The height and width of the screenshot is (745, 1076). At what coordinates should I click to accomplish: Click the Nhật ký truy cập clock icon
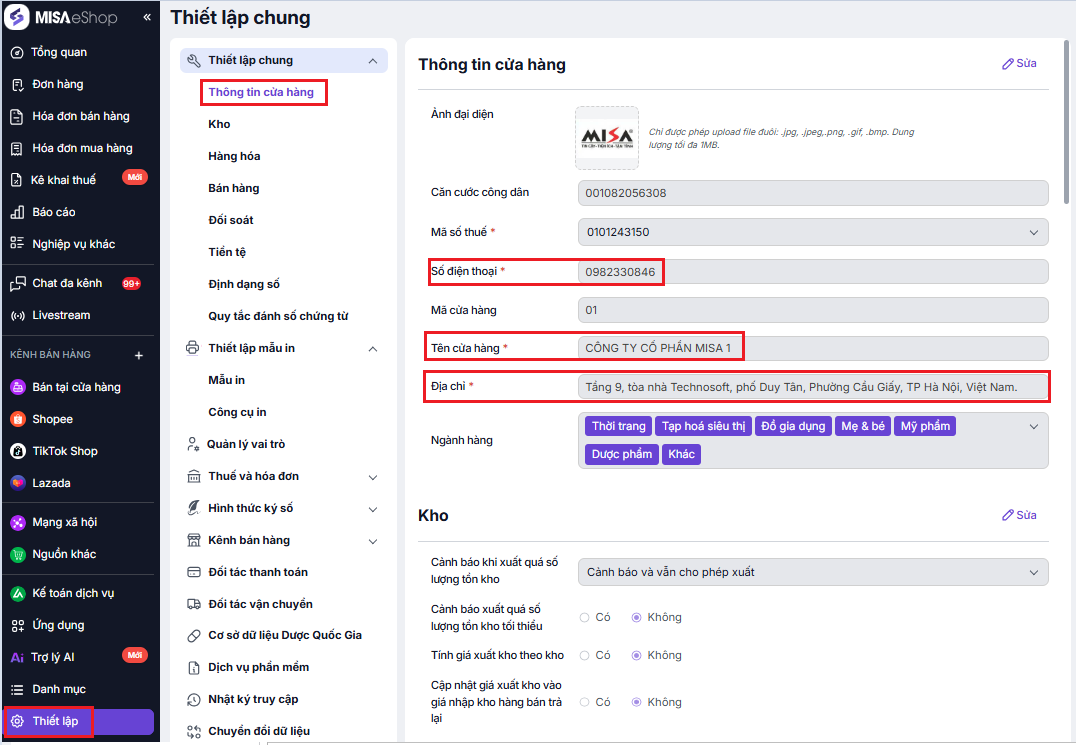click(194, 699)
